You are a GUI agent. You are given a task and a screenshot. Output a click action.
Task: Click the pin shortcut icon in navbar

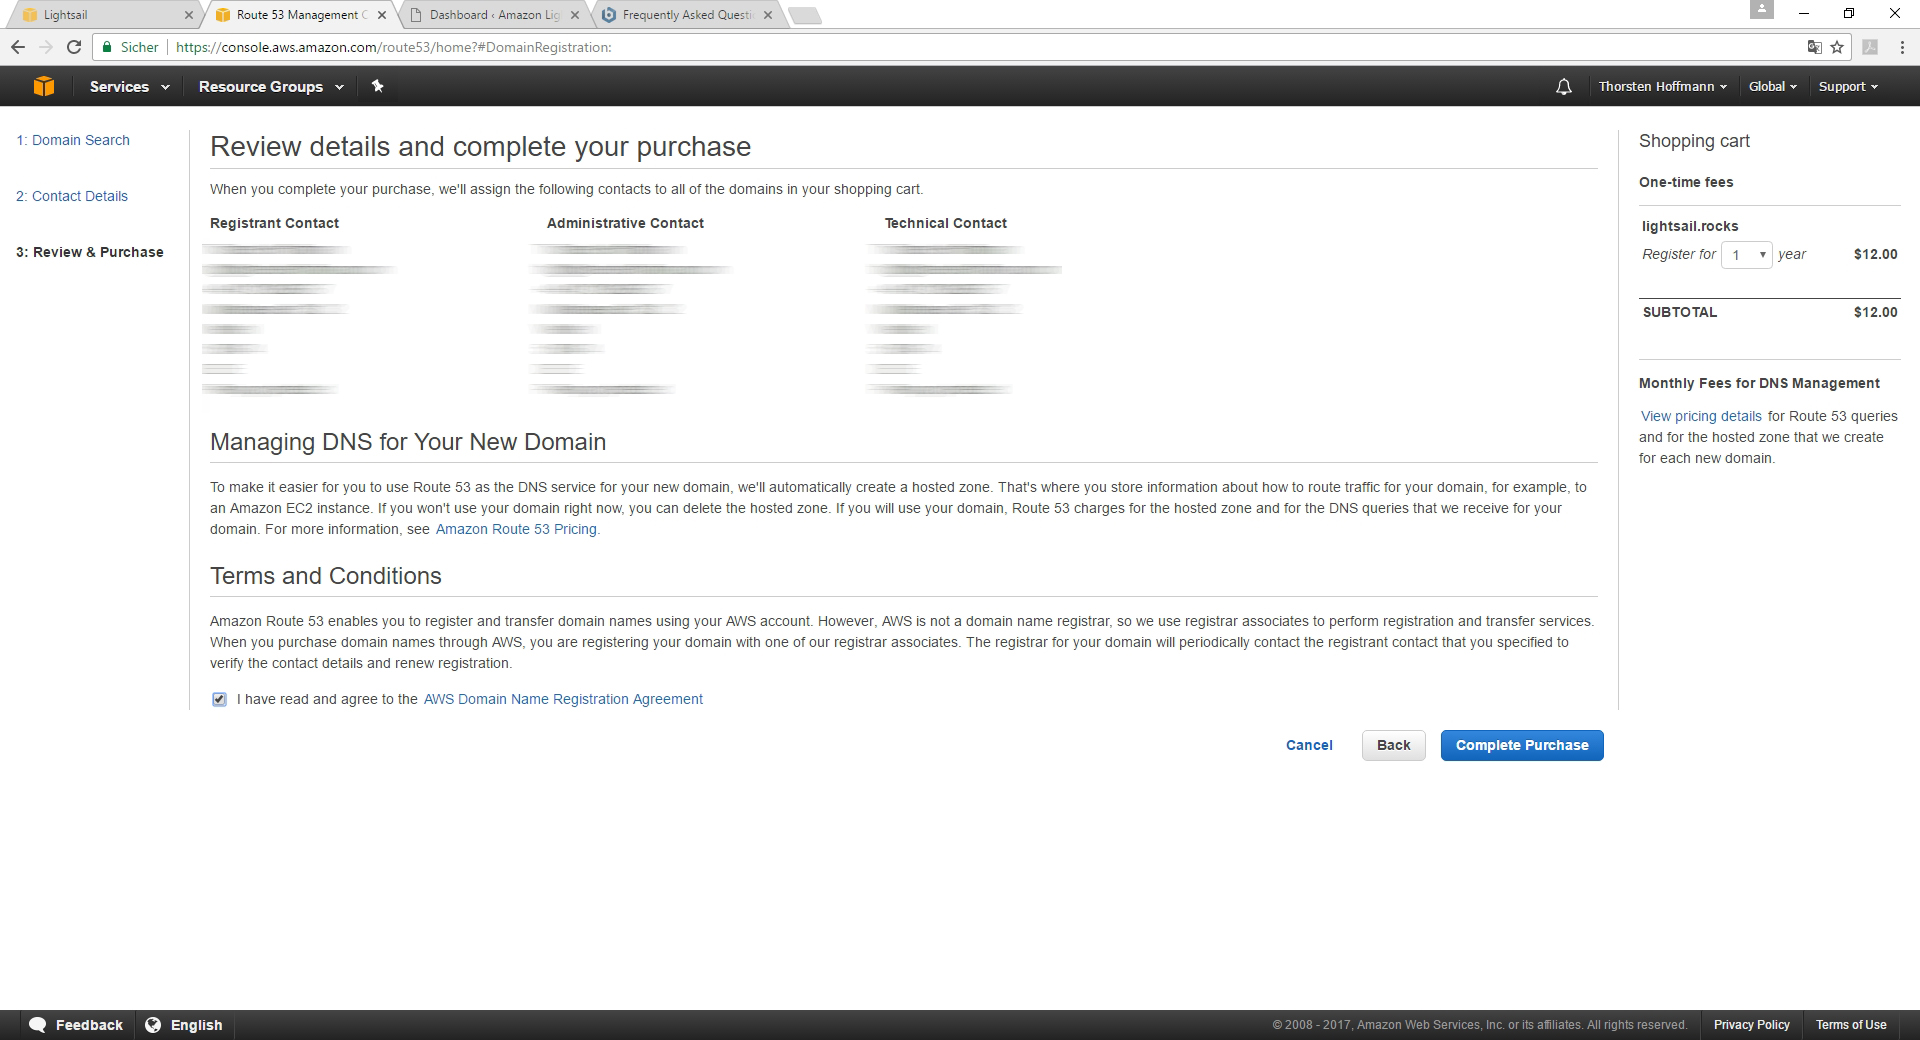pos(377,86)
